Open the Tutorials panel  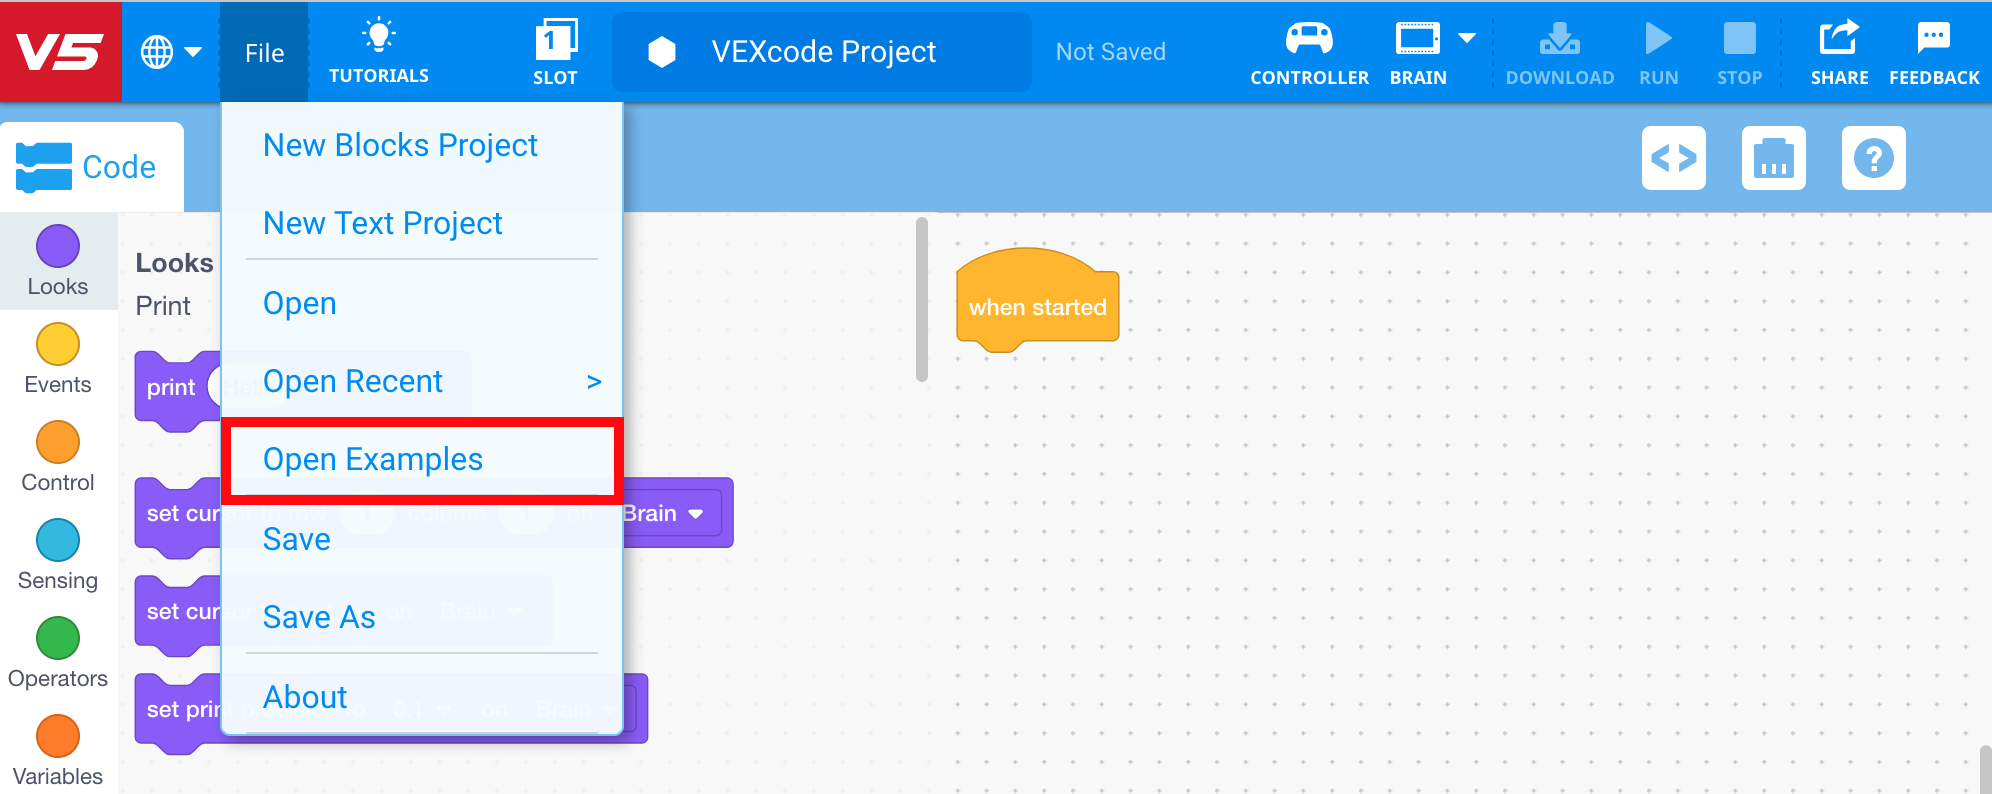tap(378, 50)
